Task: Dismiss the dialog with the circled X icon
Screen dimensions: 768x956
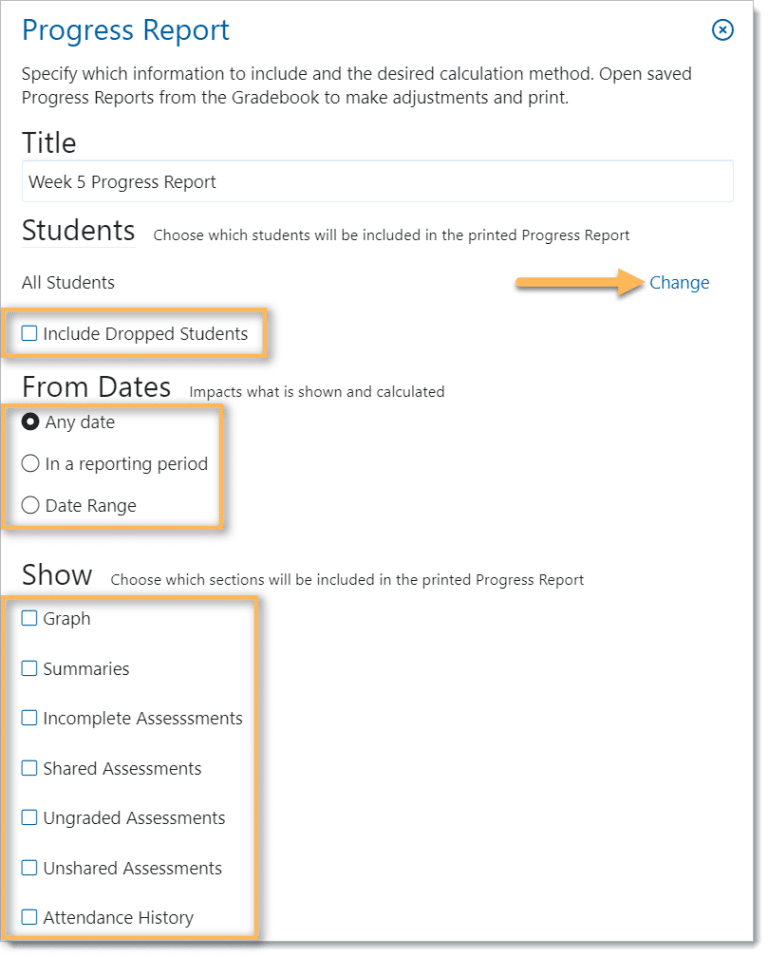Action: [722, 30]
